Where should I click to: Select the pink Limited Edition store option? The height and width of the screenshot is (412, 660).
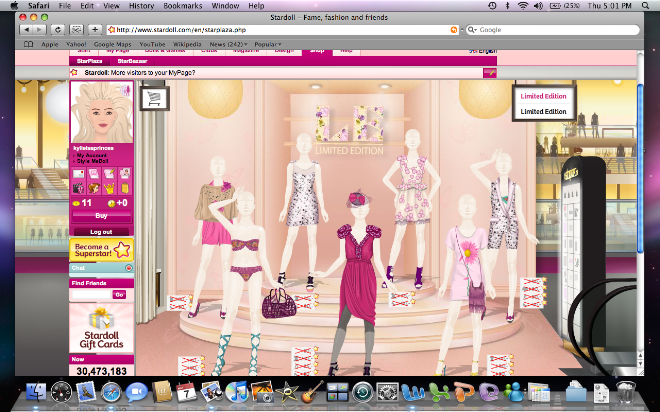[x=543, y=96]
